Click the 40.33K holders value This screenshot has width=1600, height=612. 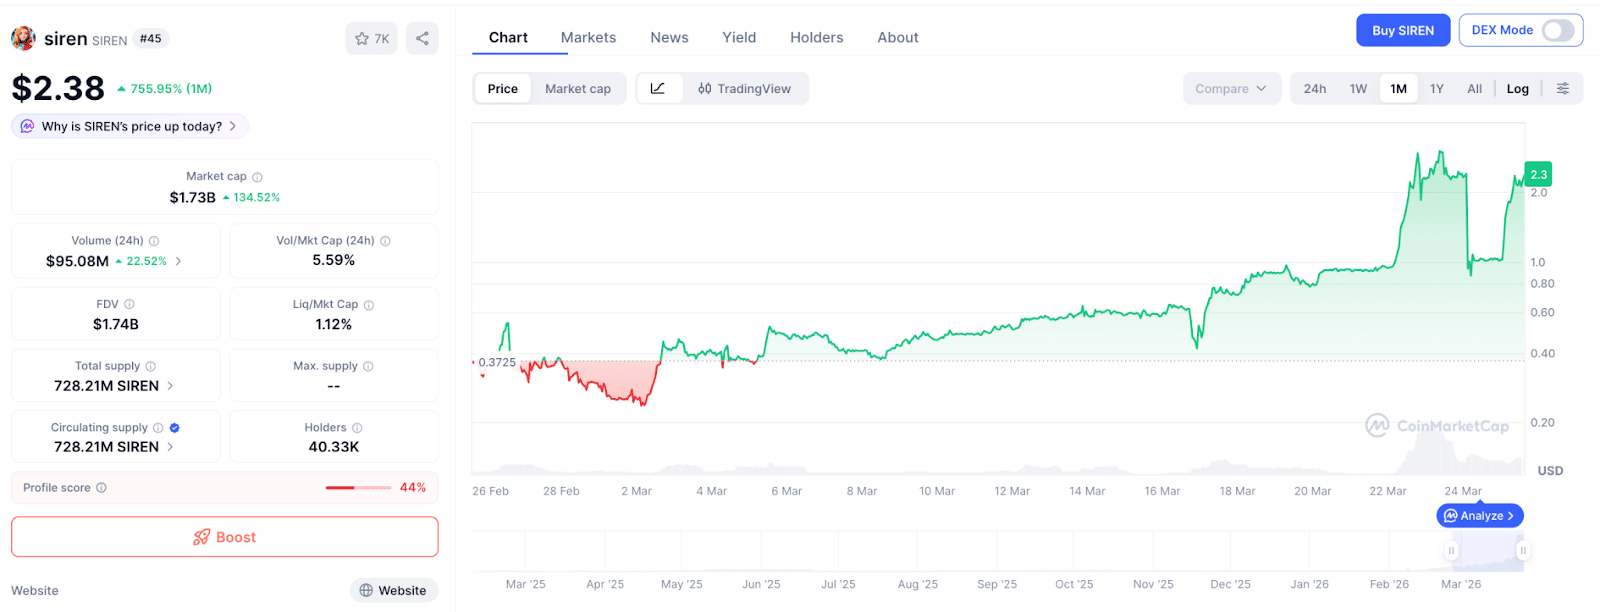point(334,447)
